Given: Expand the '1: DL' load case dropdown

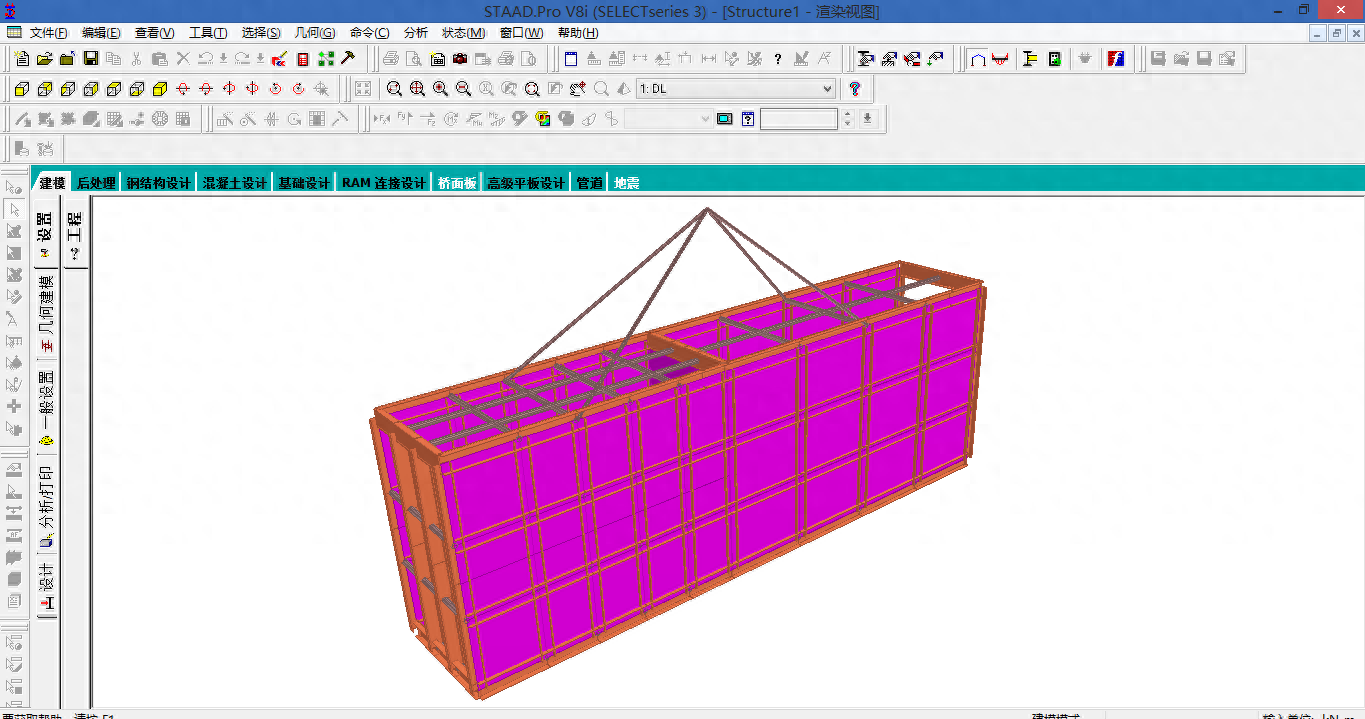Looking at the screenshot, I should 826,89.
